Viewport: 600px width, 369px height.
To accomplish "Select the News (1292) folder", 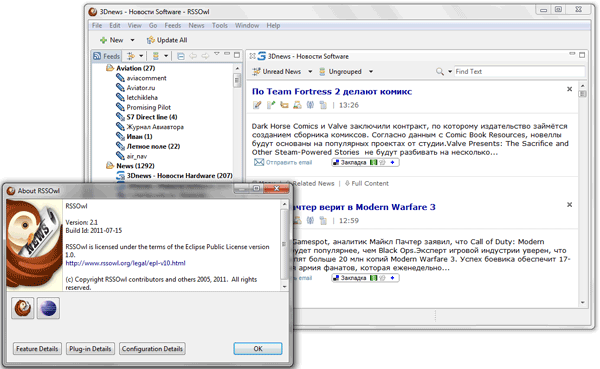I will (x=135, y=166).
